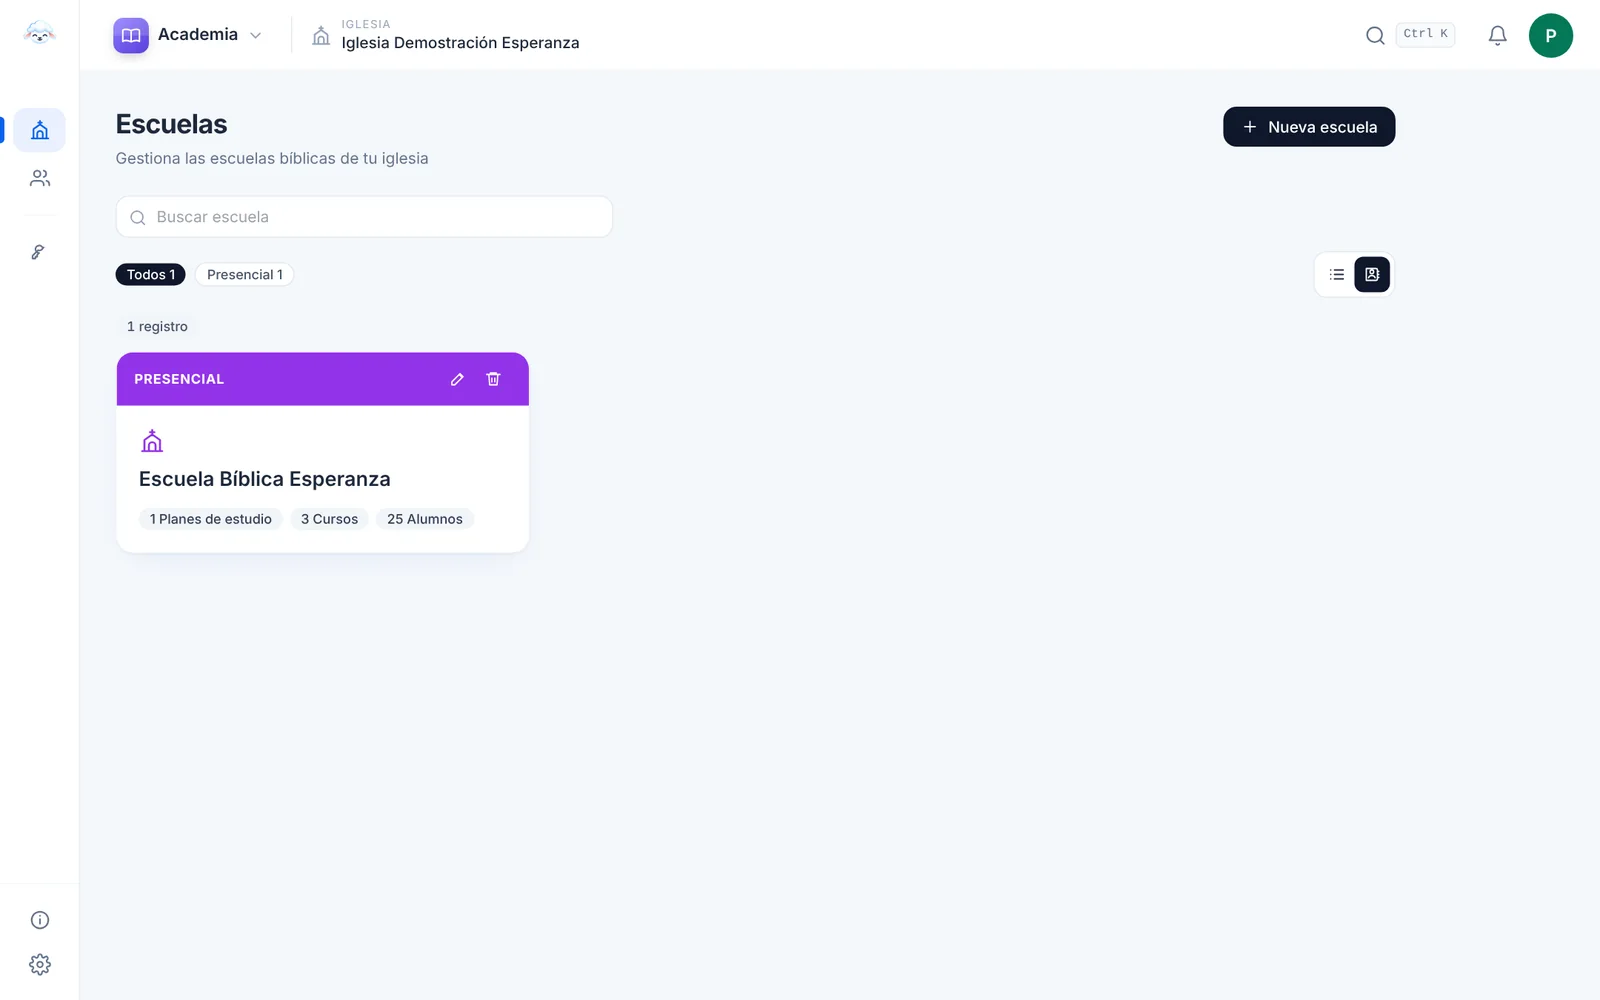Click the 1 registro count label
Image resolution: width=1600 pixels, height=1000 pixels.
pyautogui.click(x=157, y=326)
